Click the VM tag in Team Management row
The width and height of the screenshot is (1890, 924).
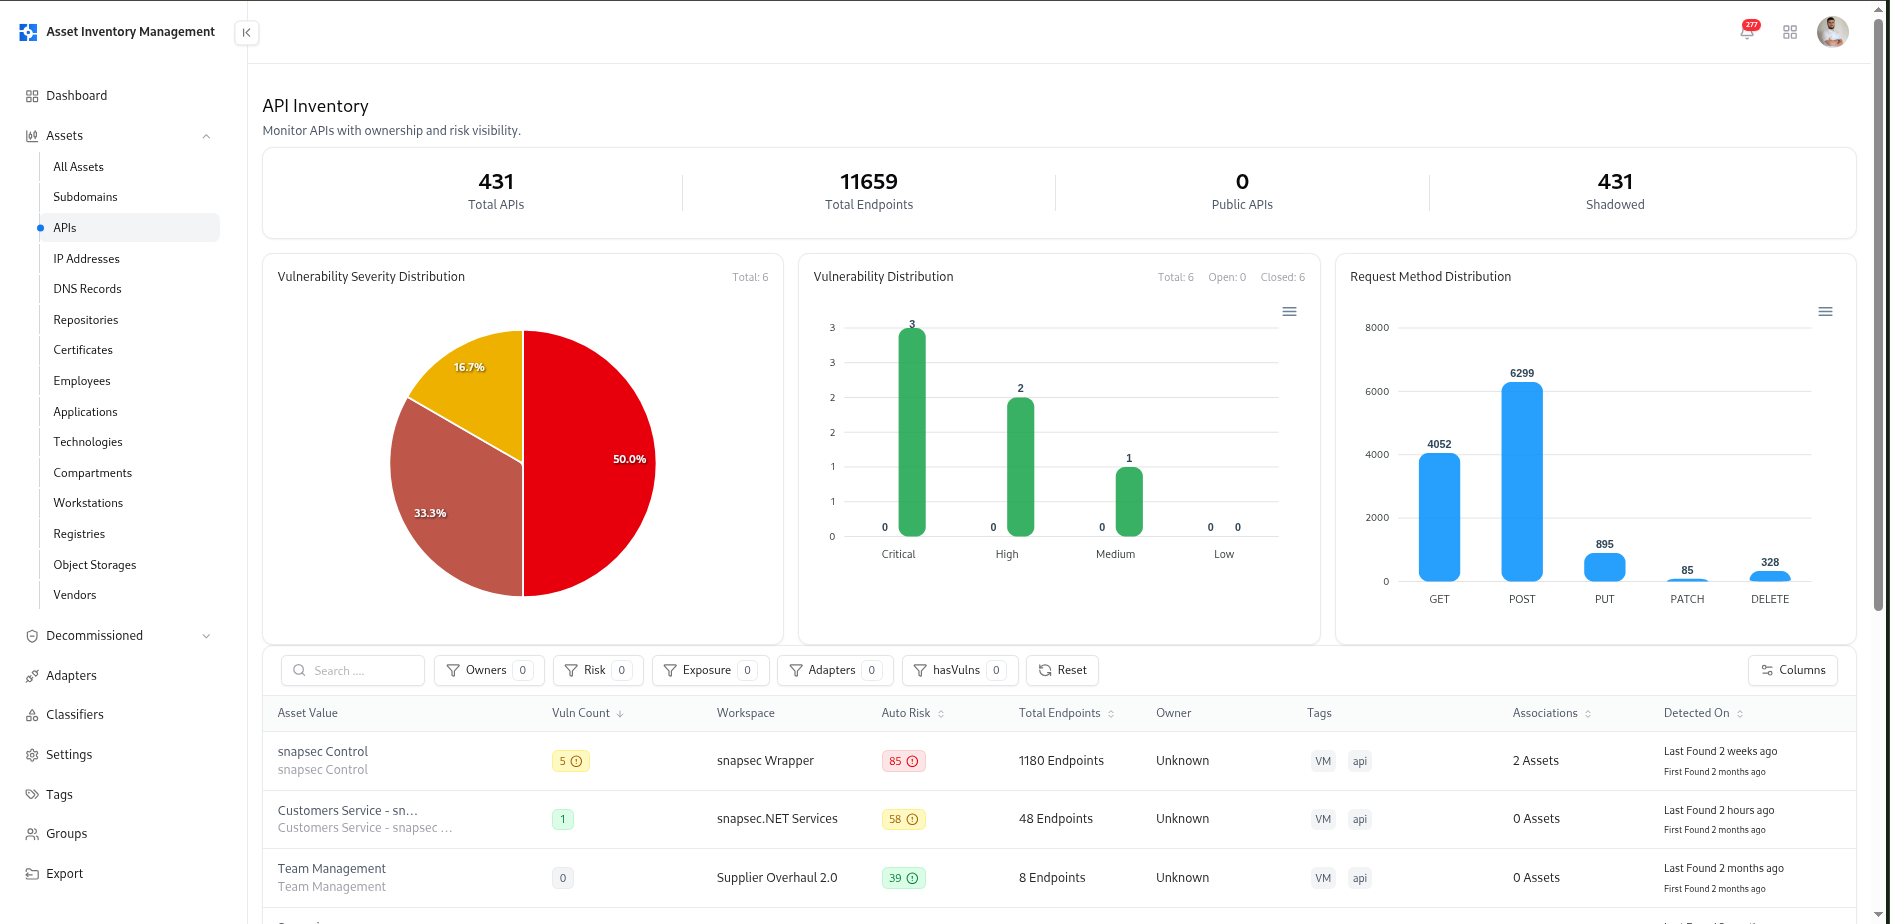pyautogui.click(x=1323, y=878)
